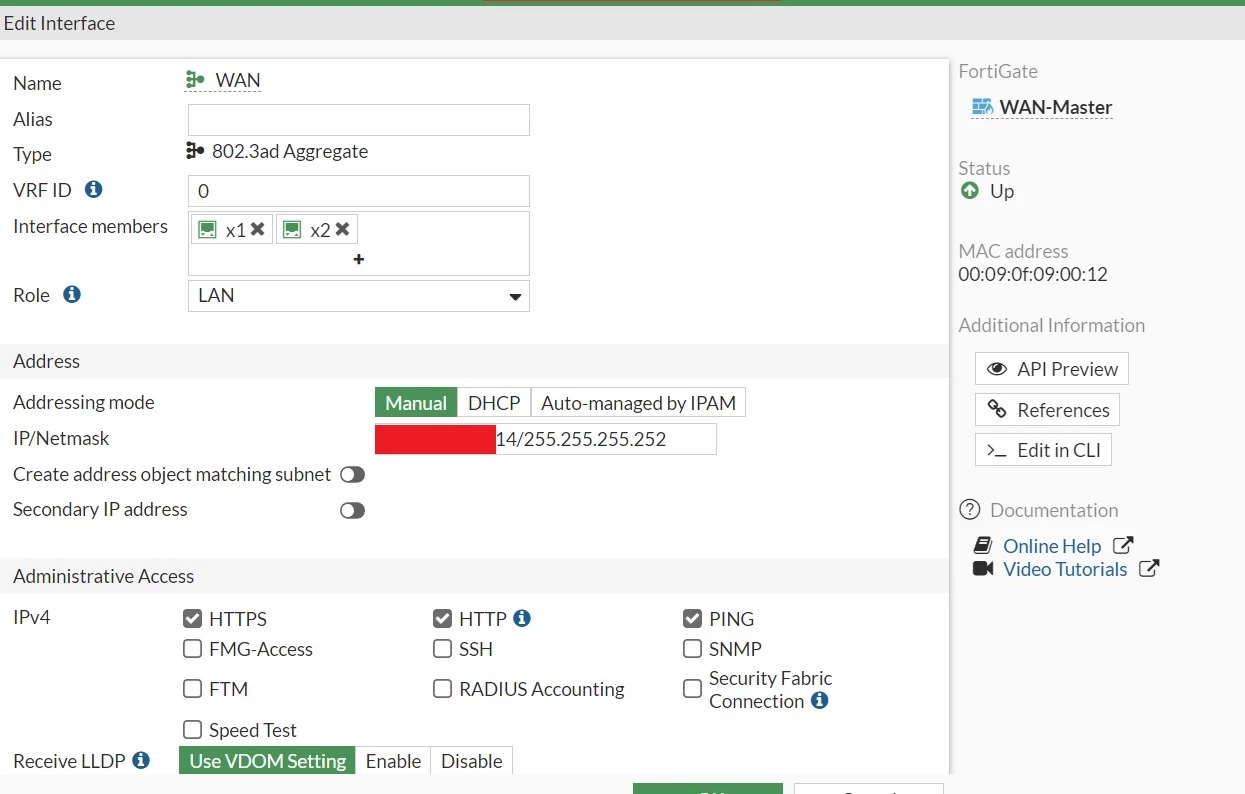Image resolution: width=1245 pixels, height=794 pixels.
Task: Uncheck the HTTPS access checkbox
Action: pyautogui.click(x=193, y=618)
